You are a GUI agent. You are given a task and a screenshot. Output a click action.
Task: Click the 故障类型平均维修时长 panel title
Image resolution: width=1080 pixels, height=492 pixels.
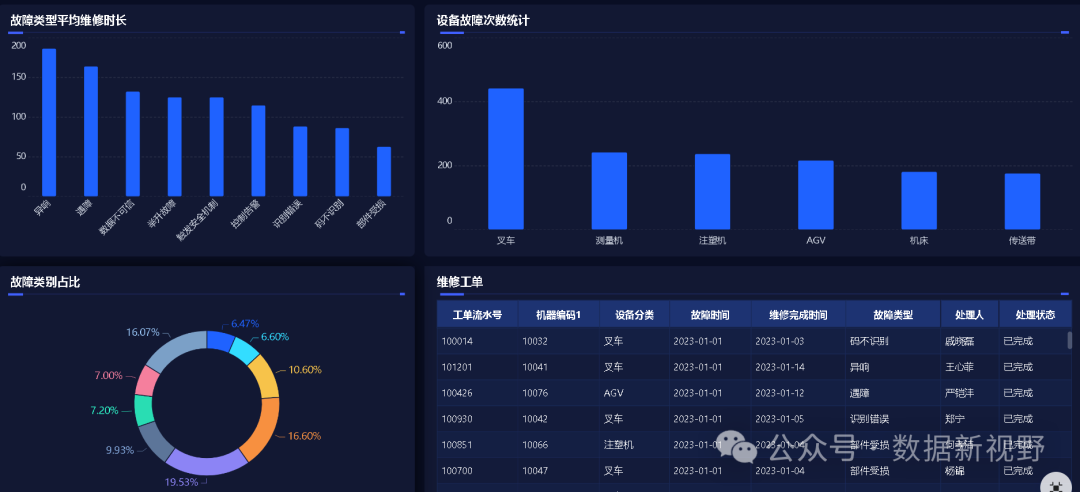(x=68, y=21)
